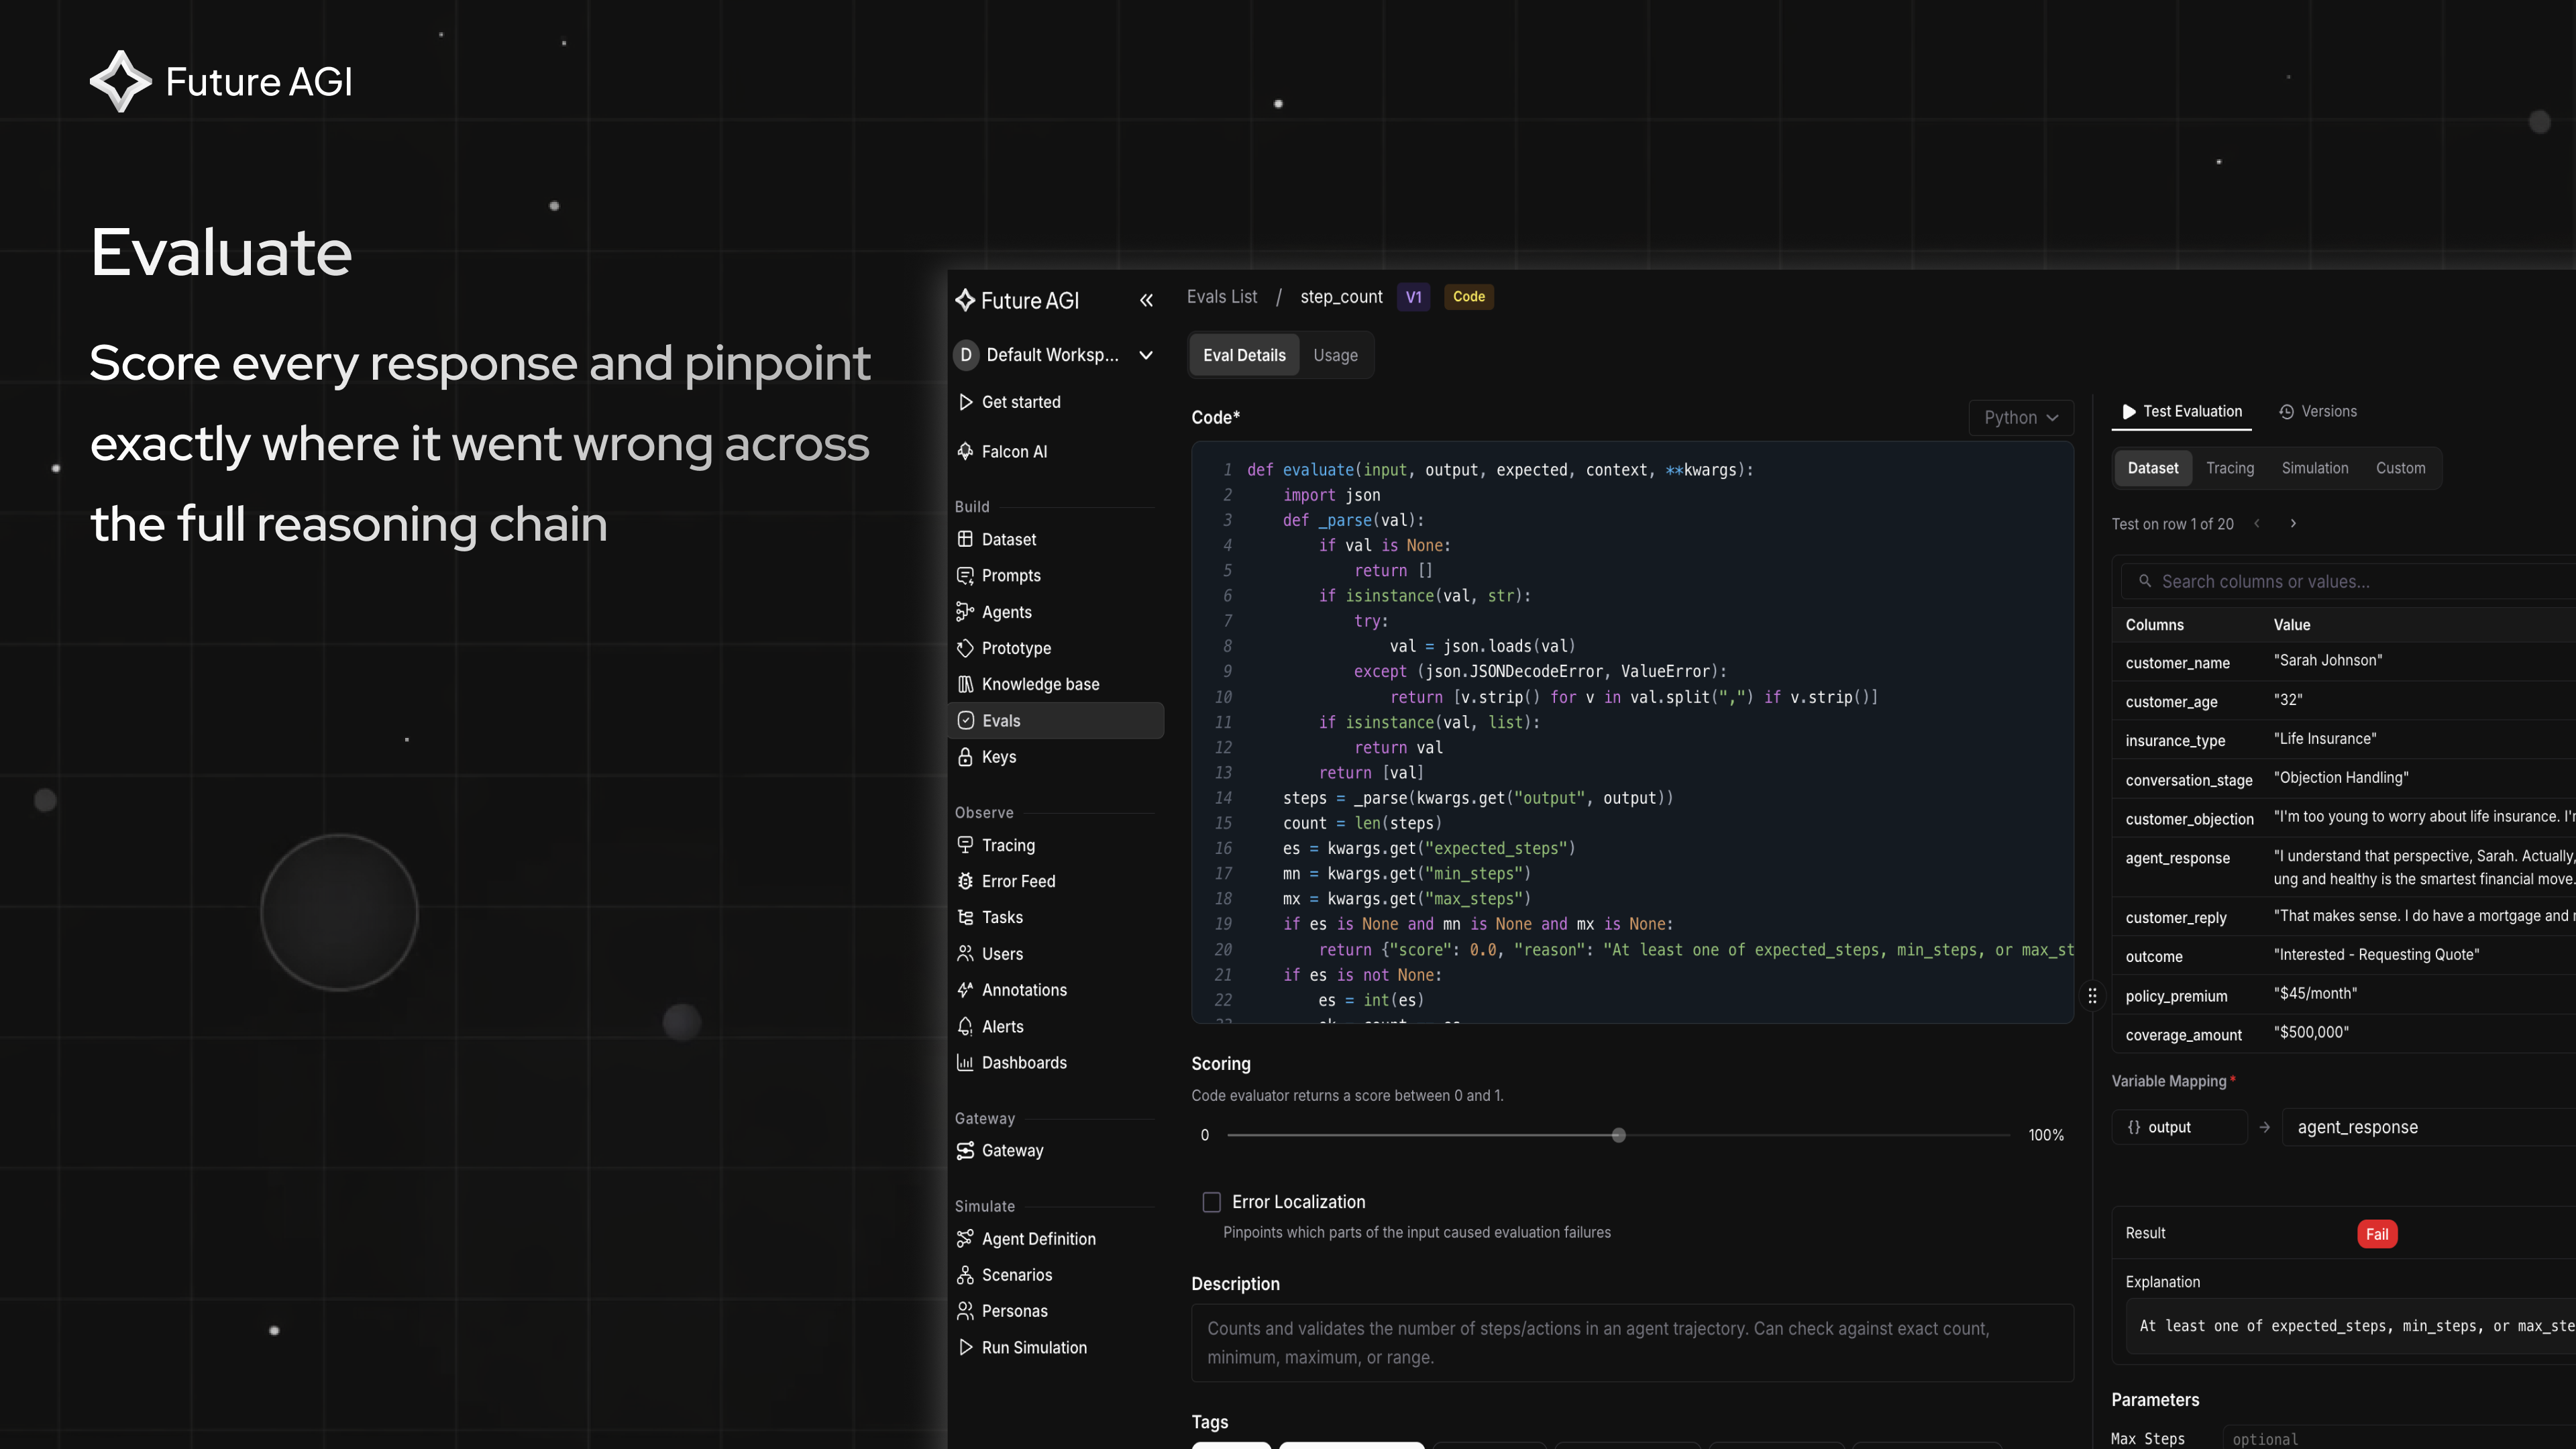Enable the Error Localization checkbox

click(x=1211, y=1202)
